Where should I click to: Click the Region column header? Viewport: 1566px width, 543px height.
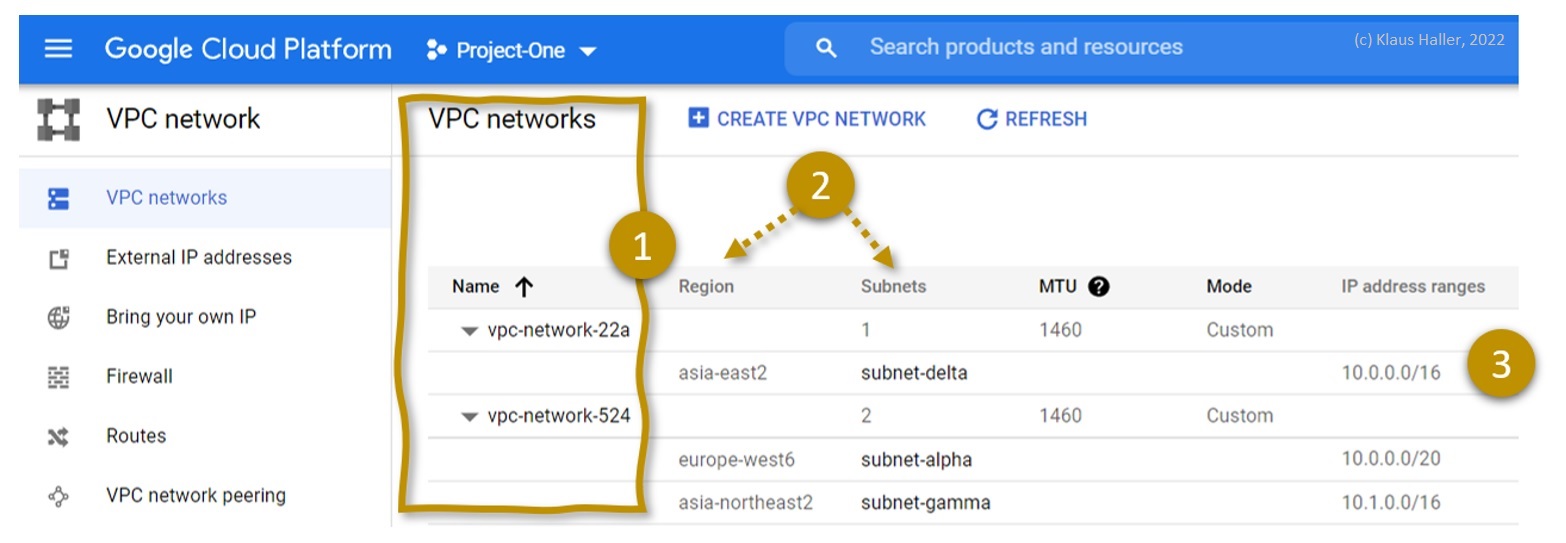pyautogui.click(x=706, y=286)
